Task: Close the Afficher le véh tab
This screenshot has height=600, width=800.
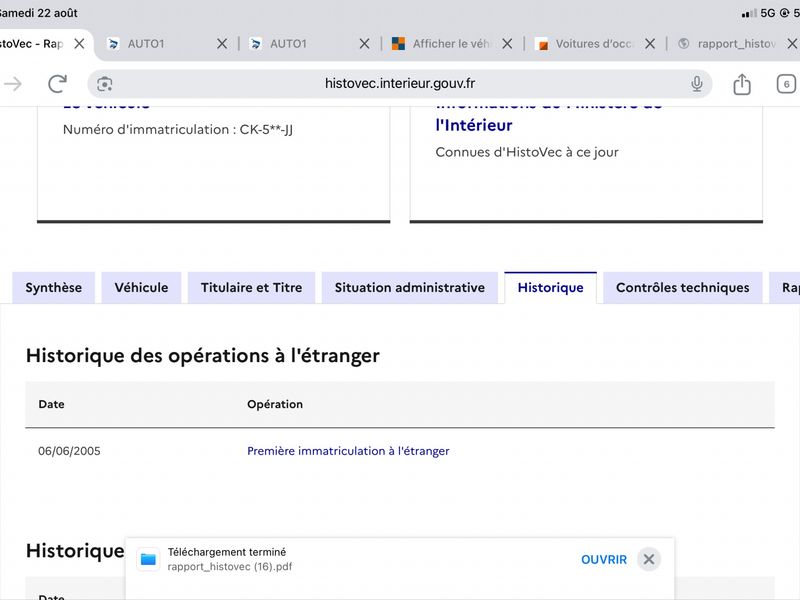Action: pos(507,44)
